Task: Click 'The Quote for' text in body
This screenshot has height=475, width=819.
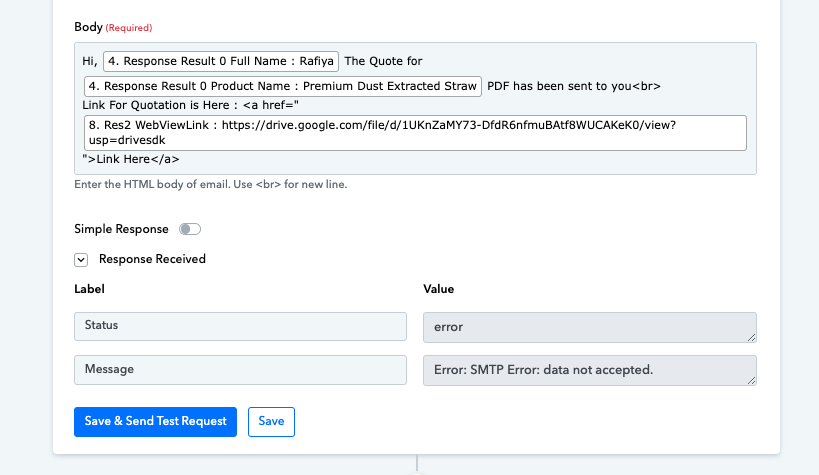Action: 383,61
